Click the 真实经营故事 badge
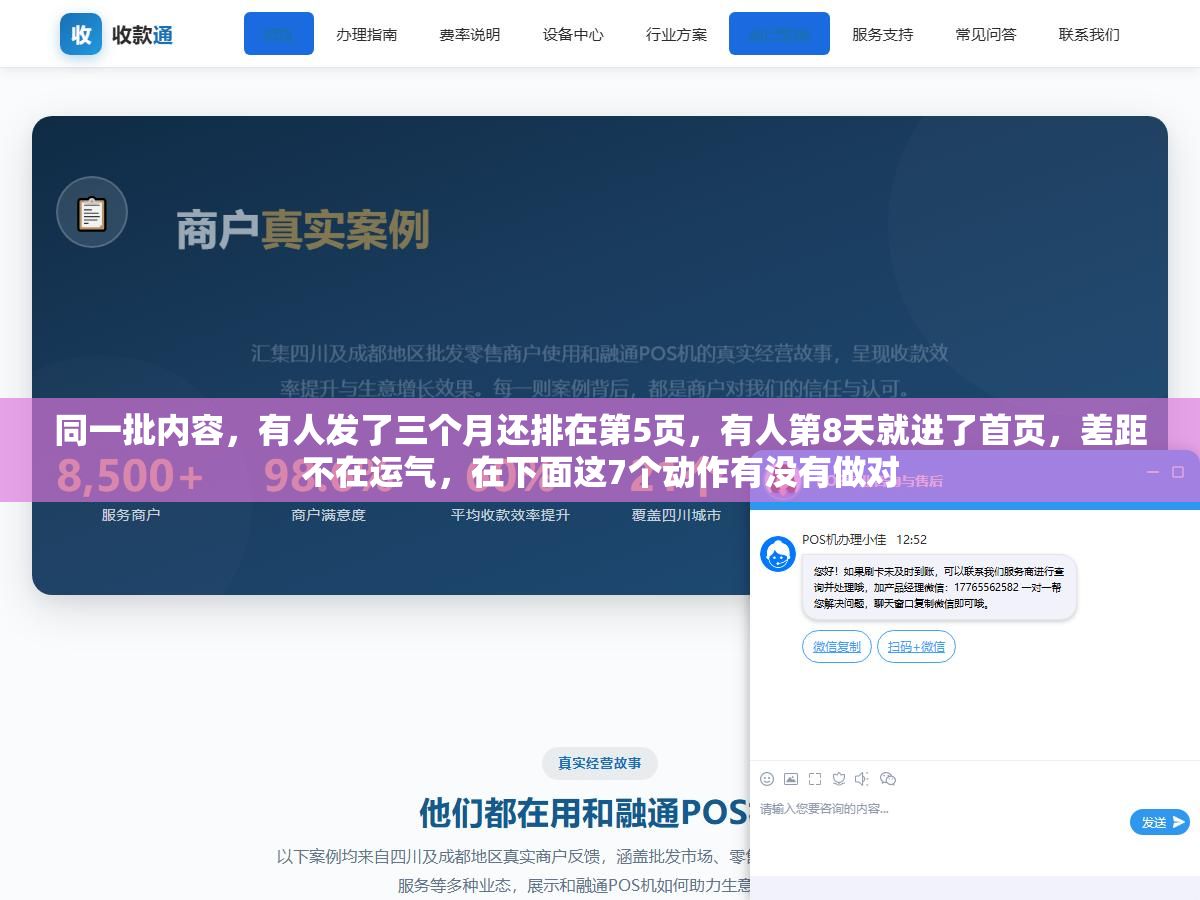Image resolution: width=1200 pixels, height=900 pixels. pyautogui.click(x=600, y=763)
